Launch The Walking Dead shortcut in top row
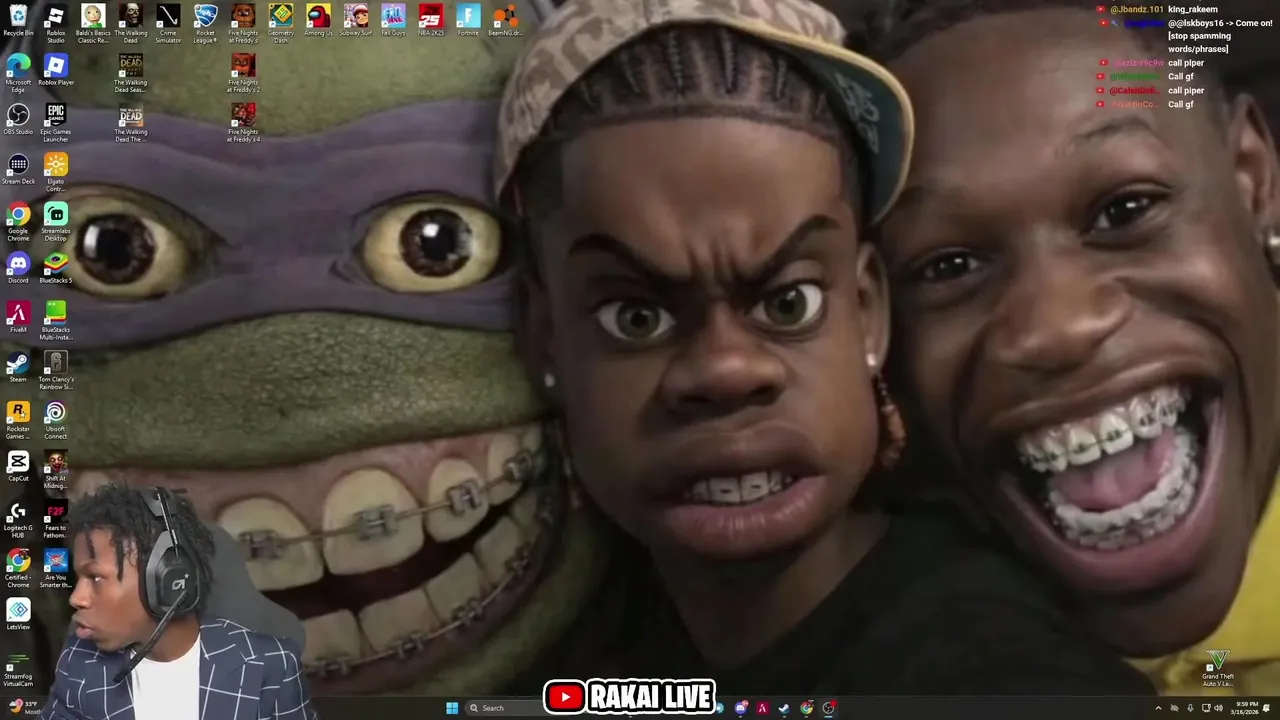Viewport: 1280px width, 720px height. coord(131,24)
